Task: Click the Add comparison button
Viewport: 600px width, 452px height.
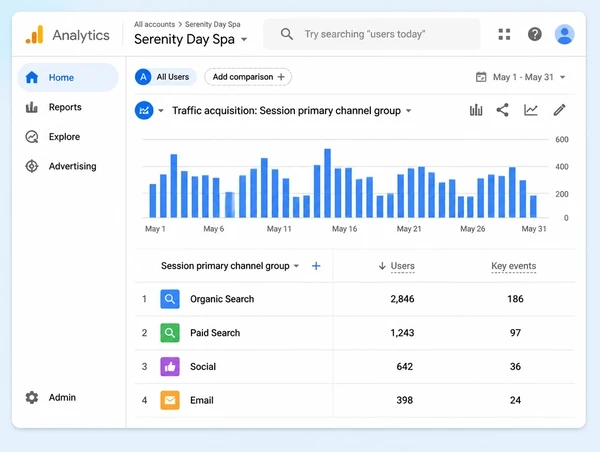Action: [248, 77]
